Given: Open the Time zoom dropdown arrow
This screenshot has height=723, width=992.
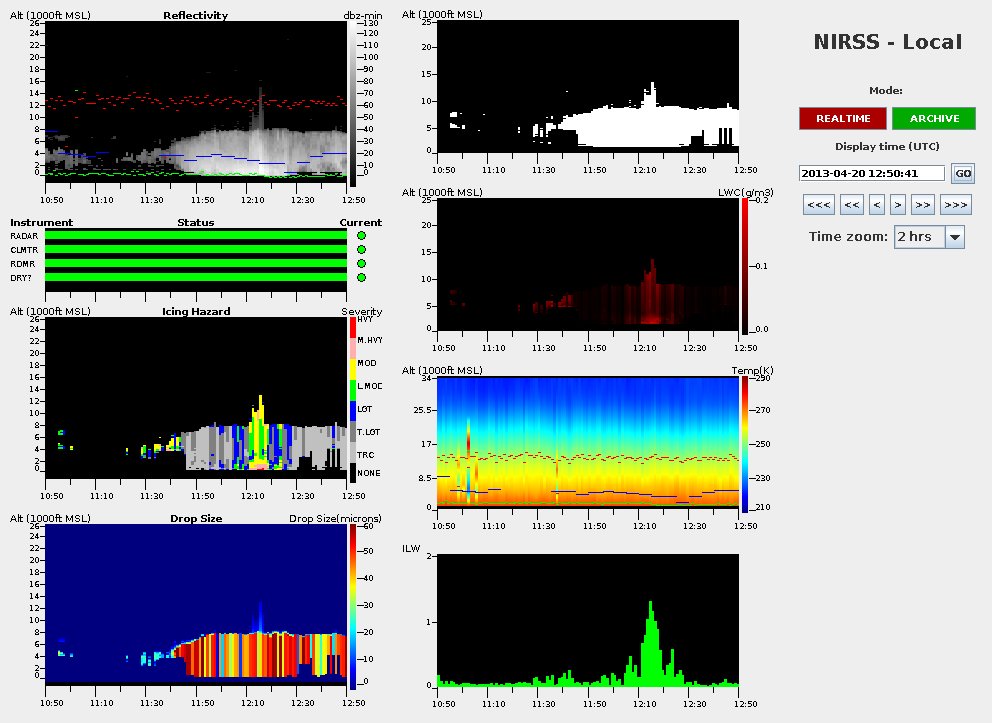Looking at the screenshot, I should coord(954,237).
